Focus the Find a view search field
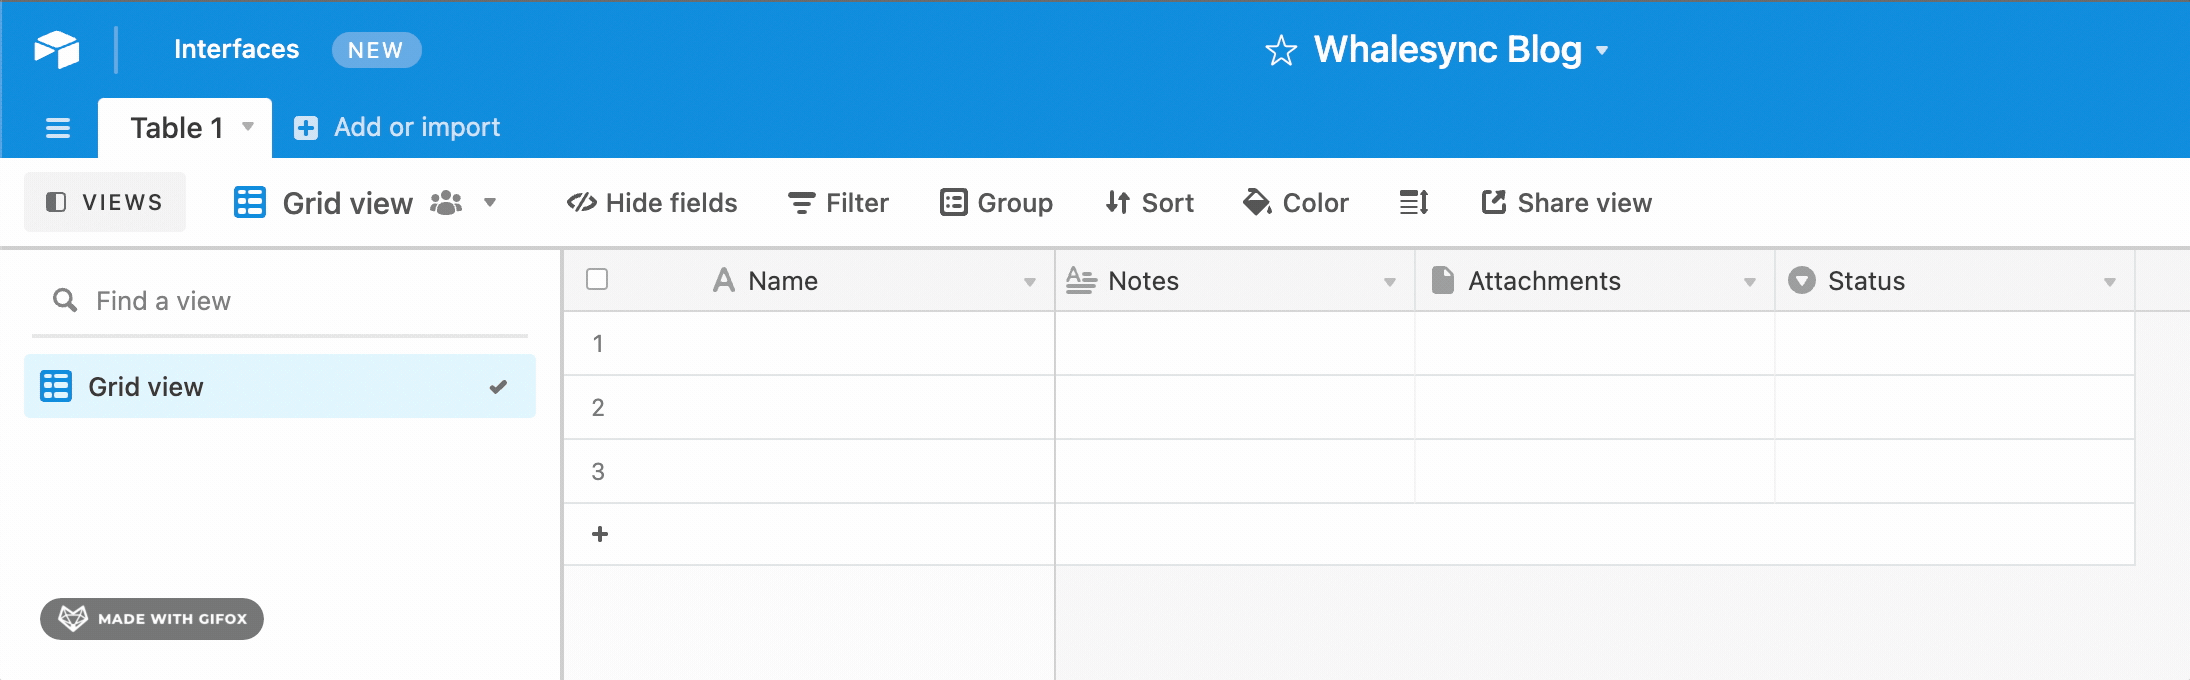This screenshot has width=2190, height=680. pos(280,301)
